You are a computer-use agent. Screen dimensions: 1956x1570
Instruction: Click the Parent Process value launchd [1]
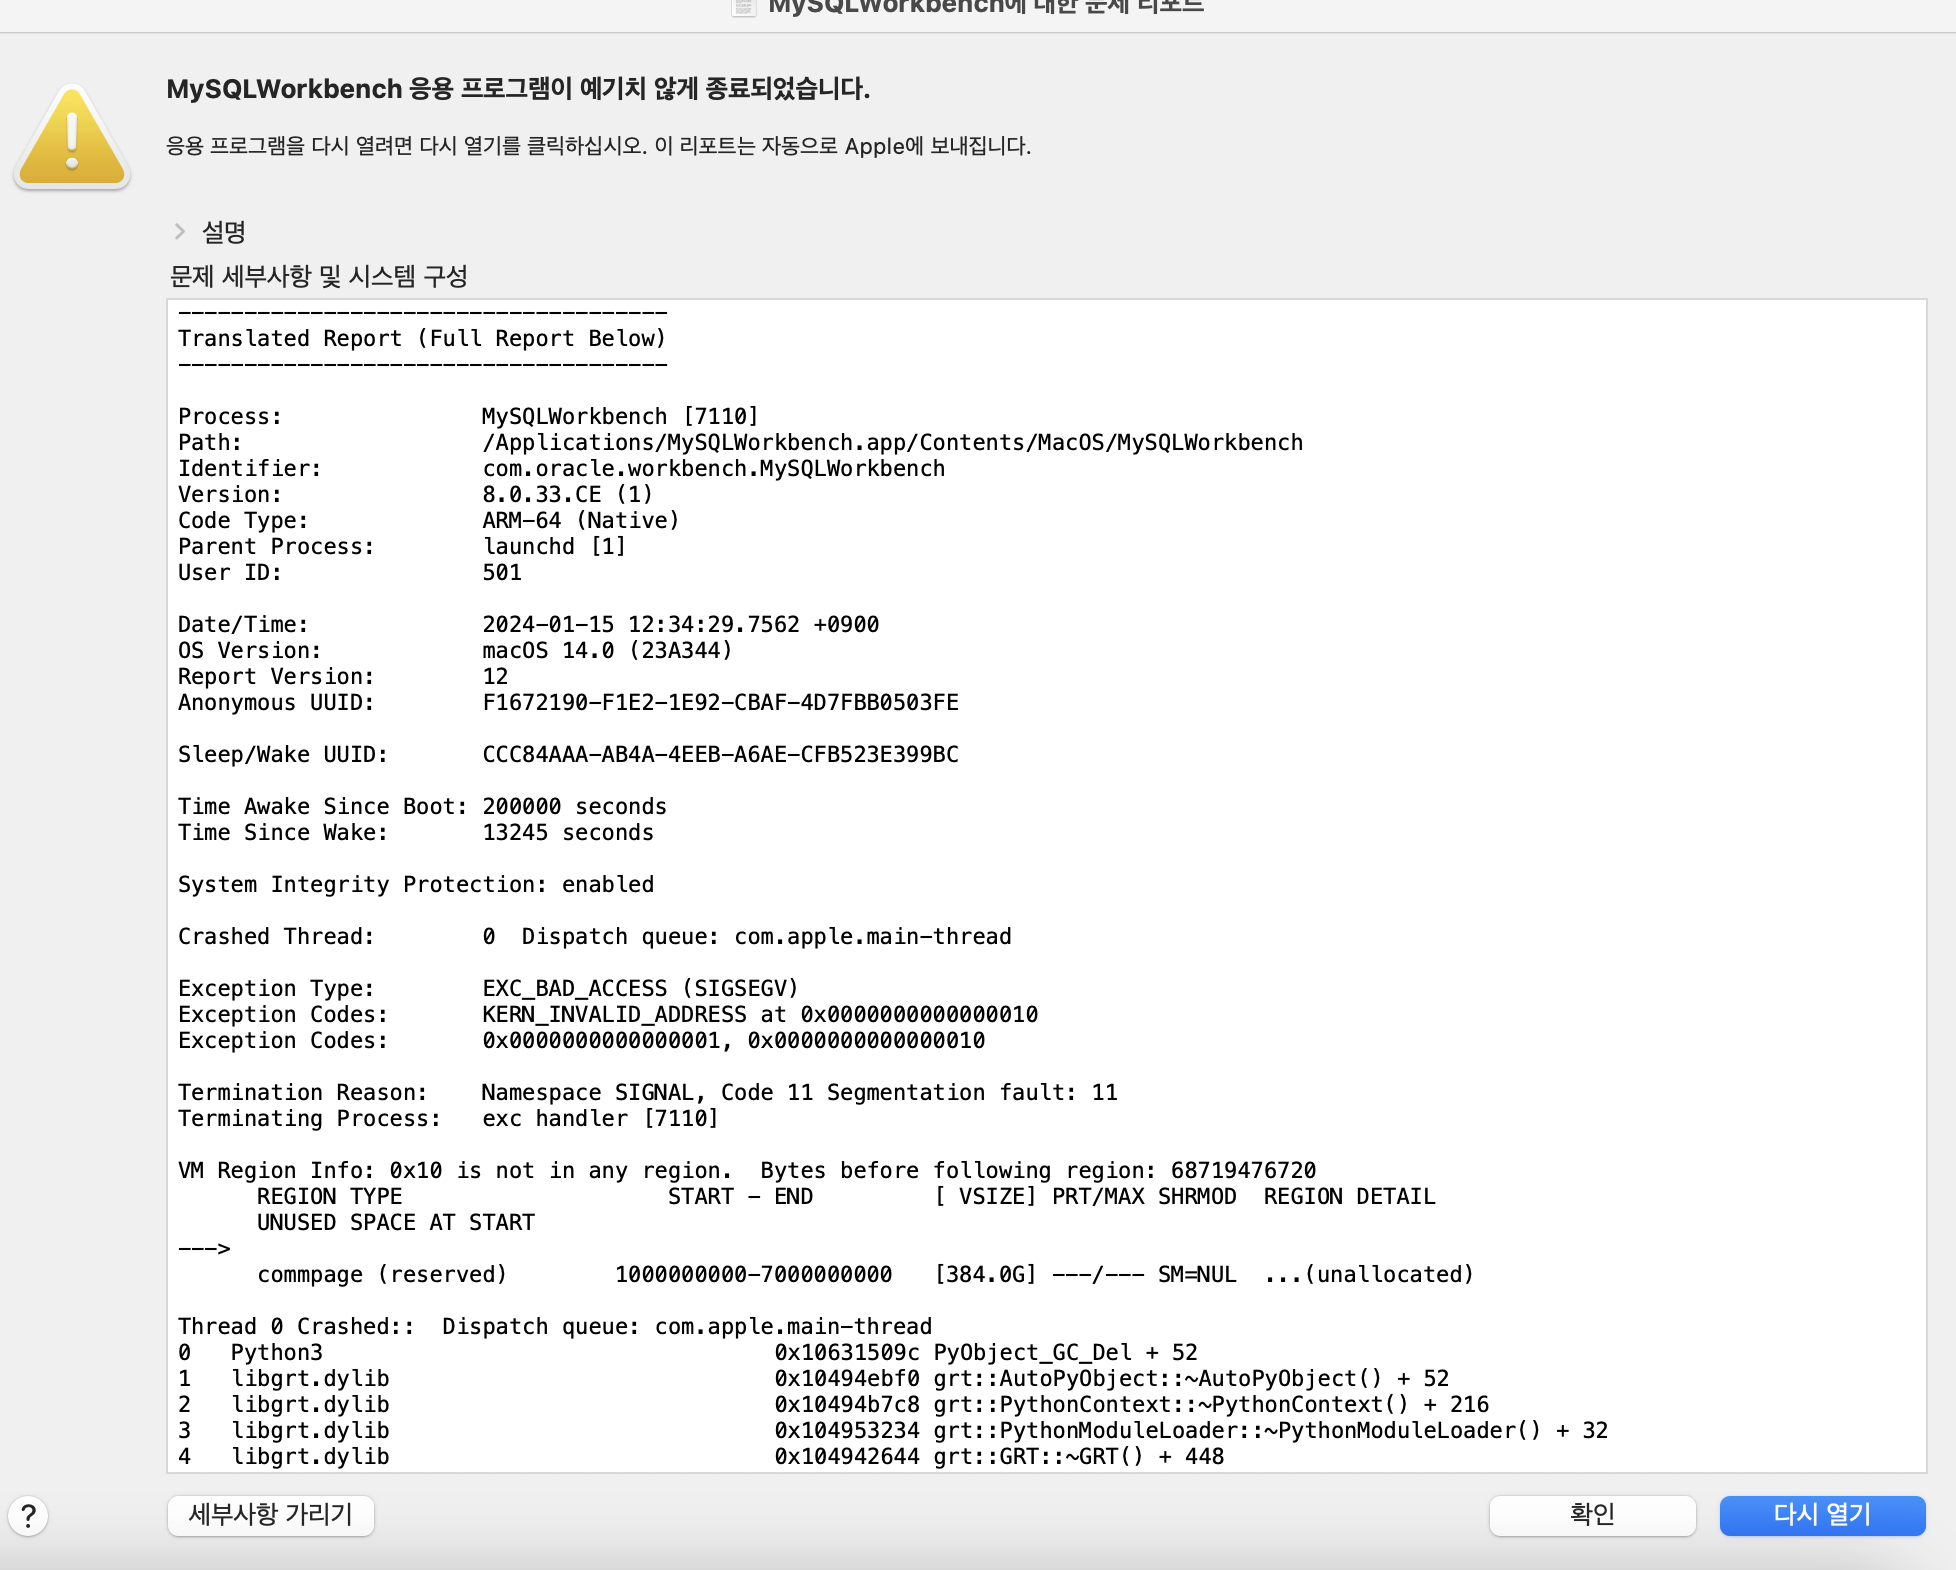(555, 547)
